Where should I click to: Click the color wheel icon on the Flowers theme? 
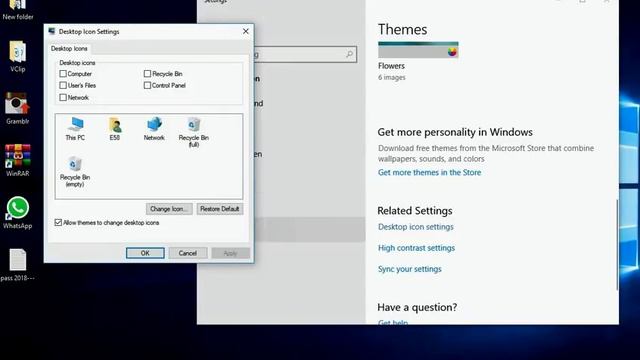point(452,52)
